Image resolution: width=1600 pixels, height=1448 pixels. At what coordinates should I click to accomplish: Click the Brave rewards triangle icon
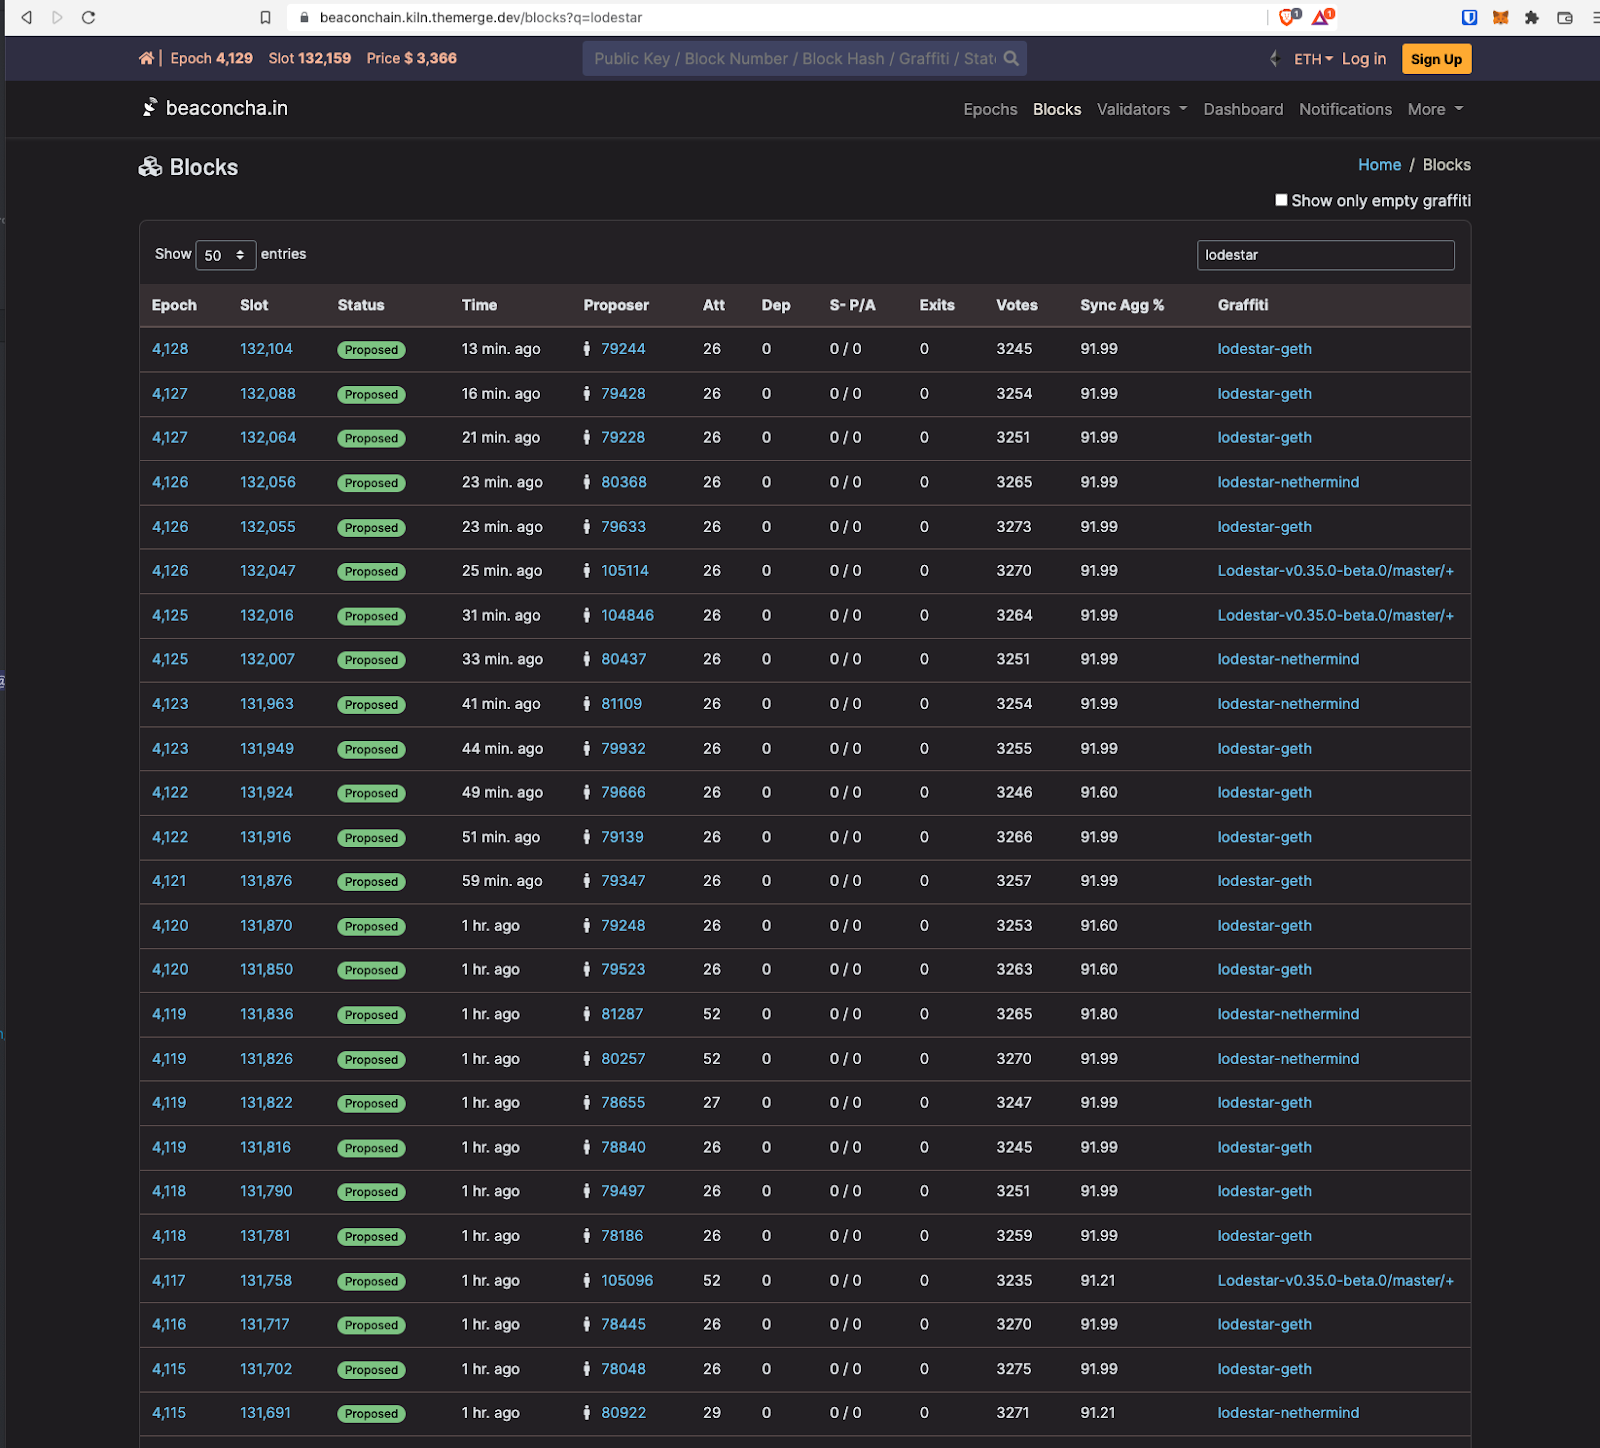point(1323,17)
